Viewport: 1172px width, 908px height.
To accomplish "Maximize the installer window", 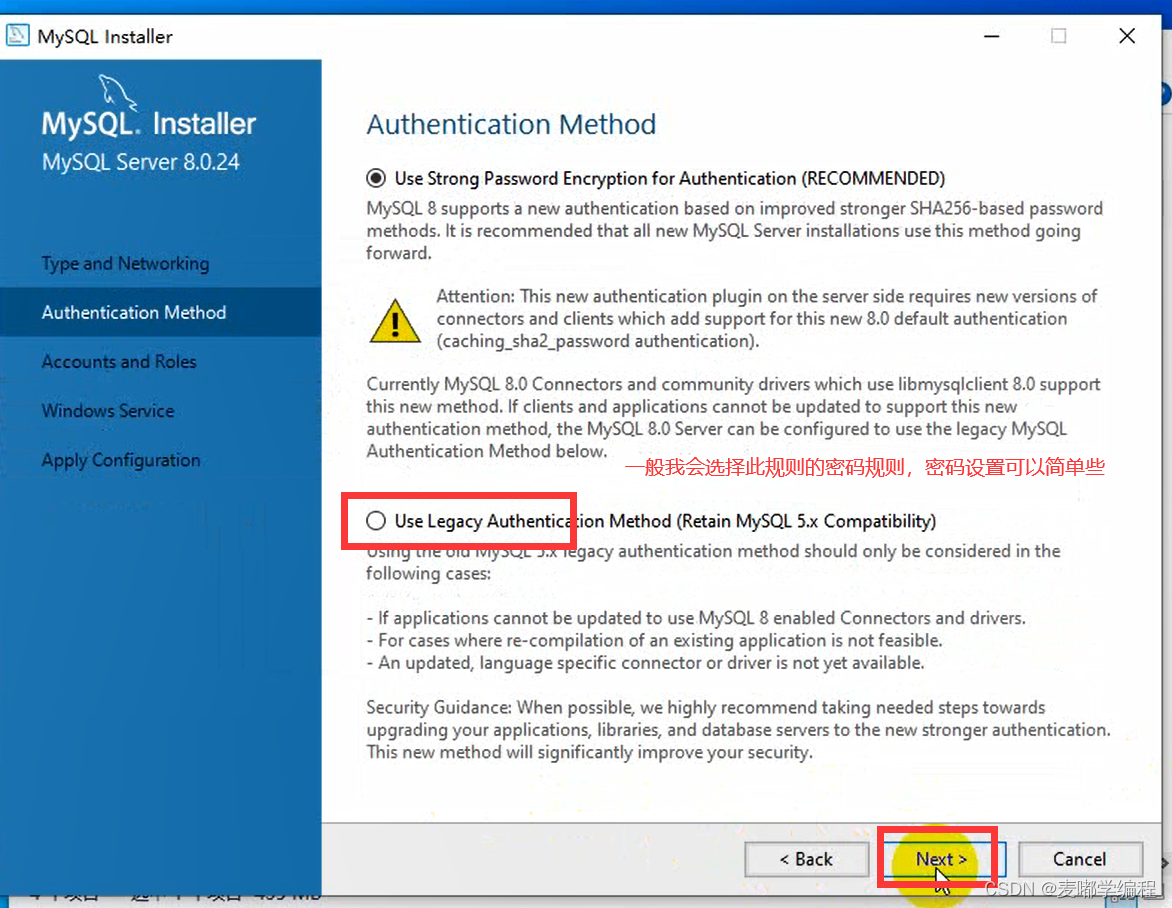I will tap(1058, 36).
